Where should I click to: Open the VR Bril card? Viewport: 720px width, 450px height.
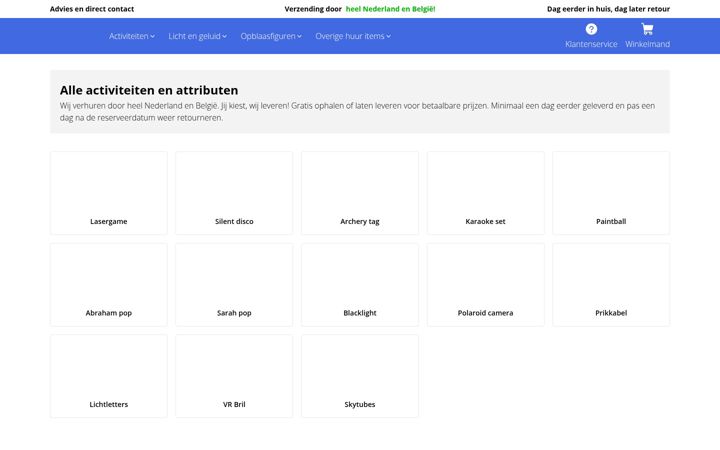click(234, 376)
